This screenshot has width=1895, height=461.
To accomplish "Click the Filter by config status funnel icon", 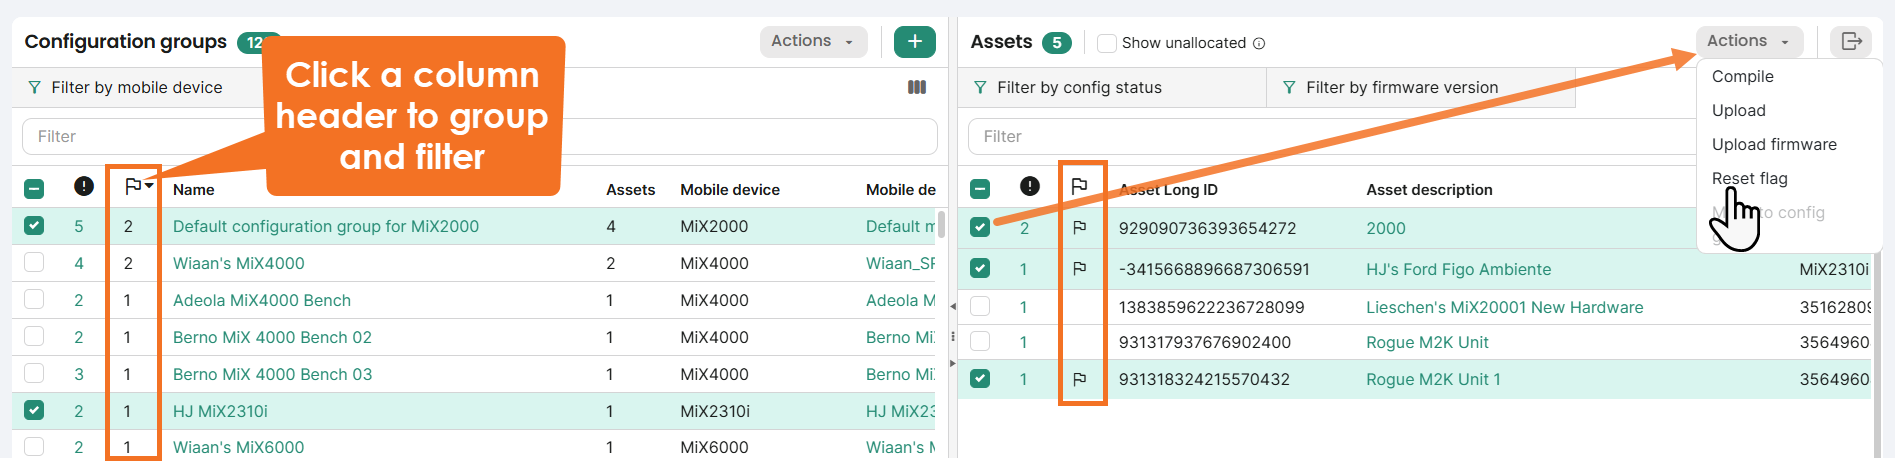I will [x=981, y=88].
